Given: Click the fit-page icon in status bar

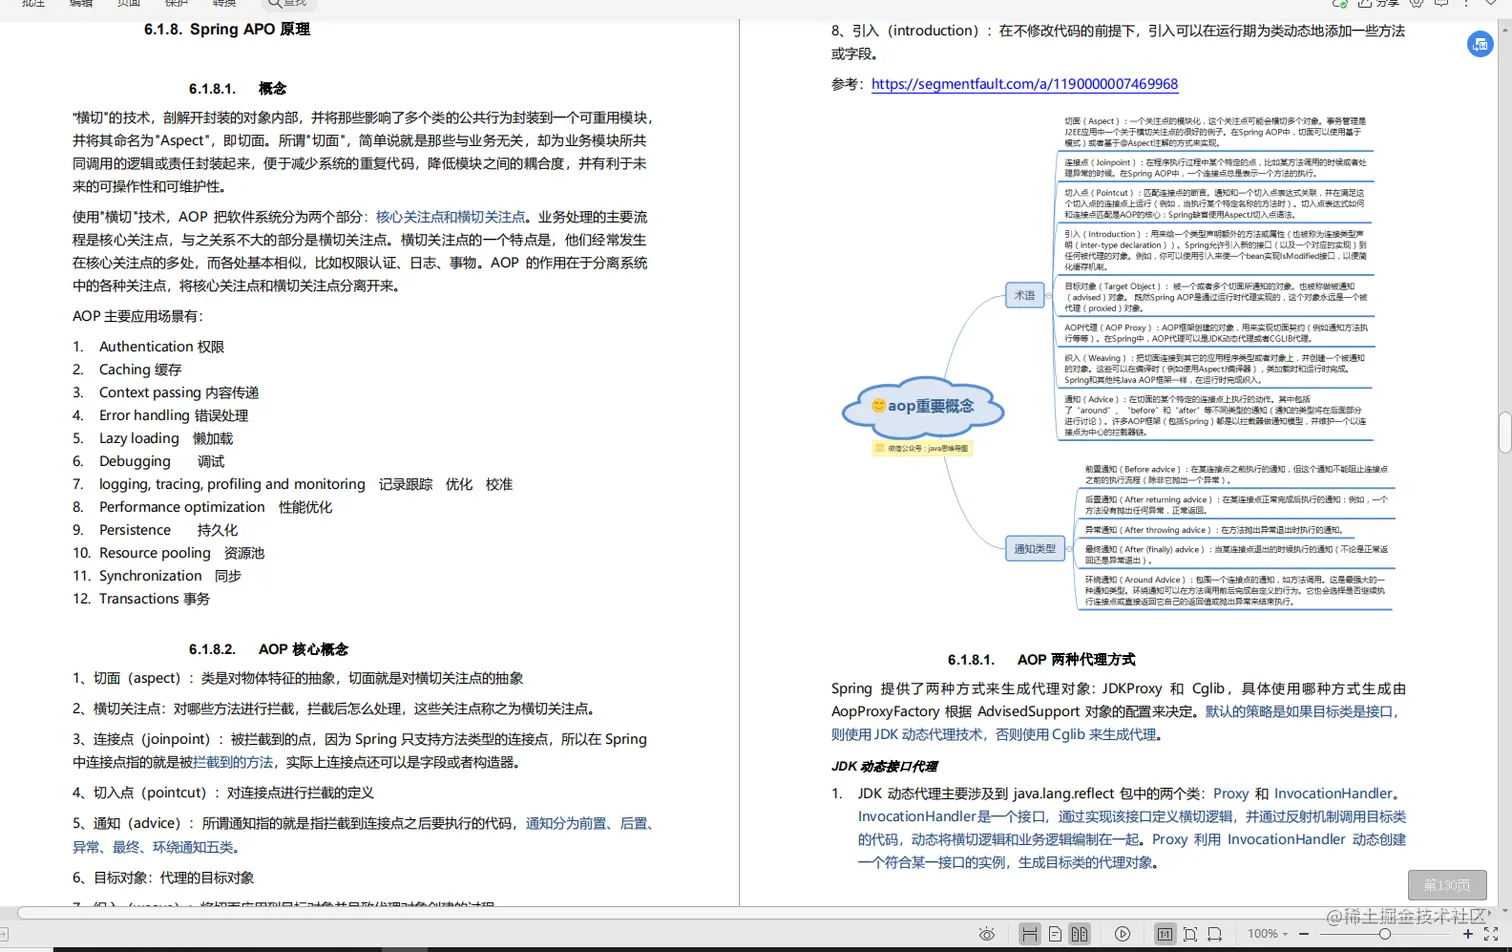Looking at the screenshot, I should (1191, 933).
